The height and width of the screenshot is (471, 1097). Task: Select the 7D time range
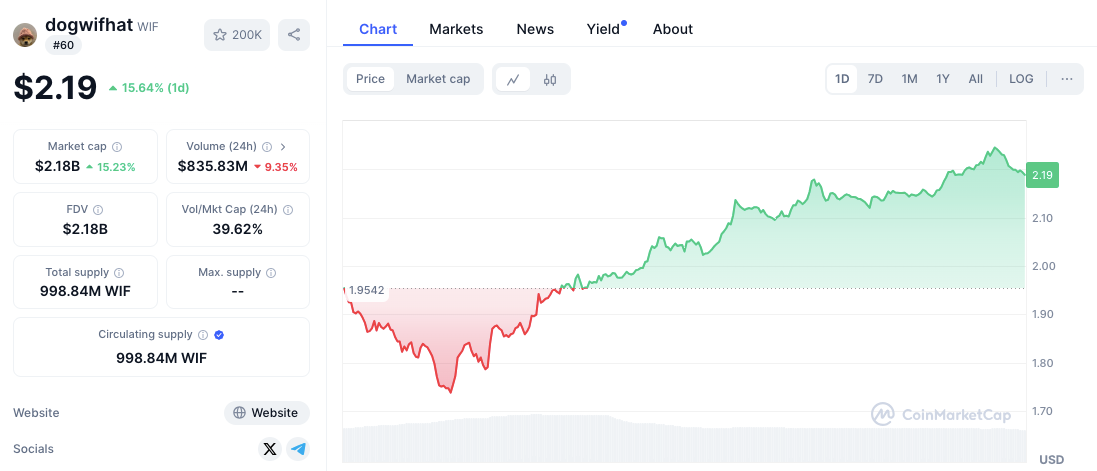coord(875,79)
